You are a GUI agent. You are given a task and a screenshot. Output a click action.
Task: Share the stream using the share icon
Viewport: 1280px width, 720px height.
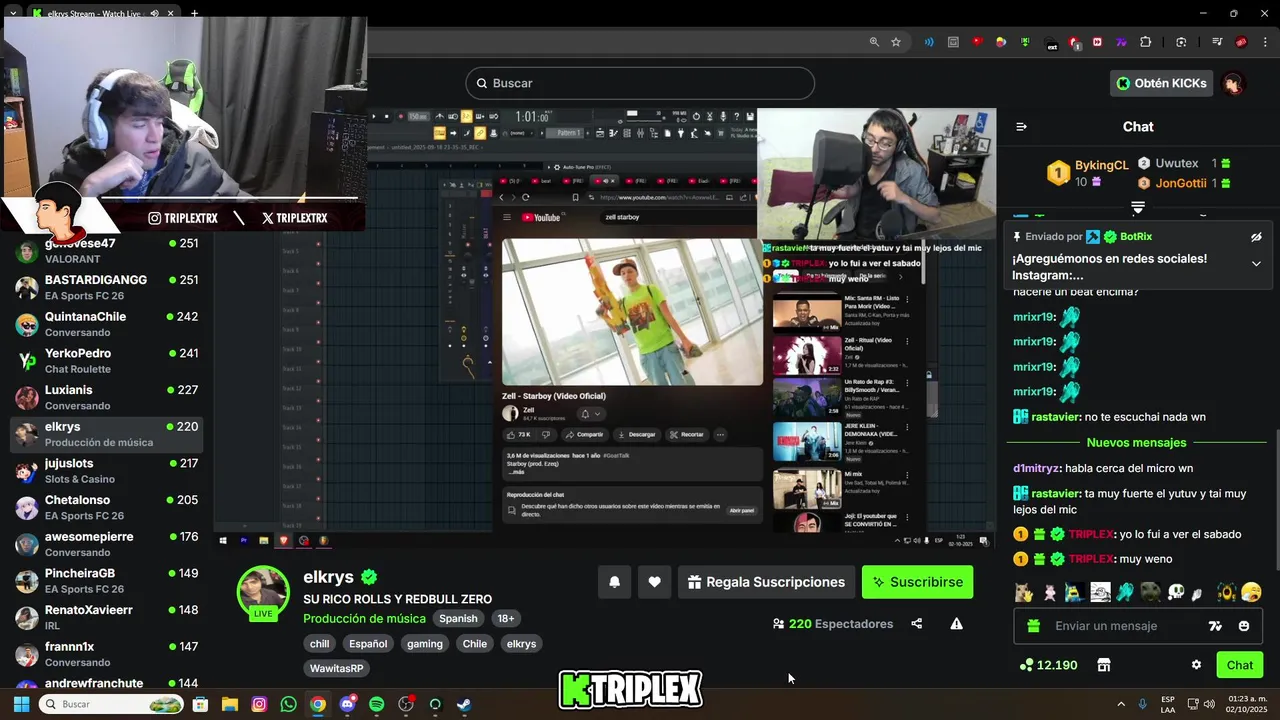(x=917, y=624)
